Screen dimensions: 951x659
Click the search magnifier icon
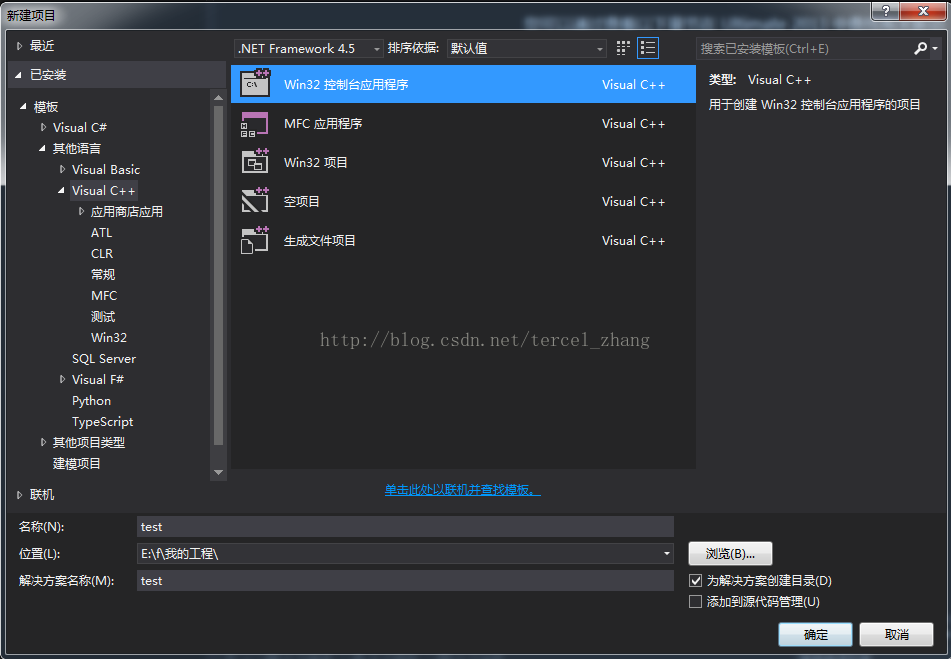pos(921,49)
